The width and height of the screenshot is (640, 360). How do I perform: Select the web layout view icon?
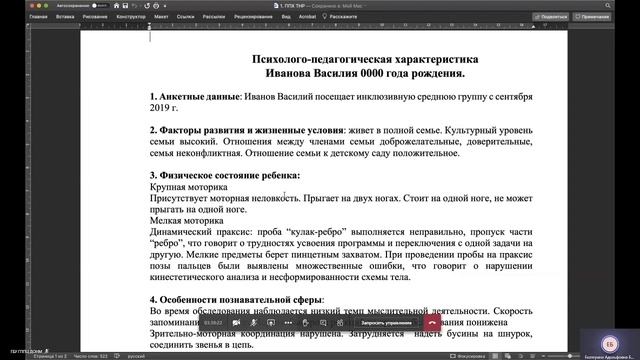508,356
